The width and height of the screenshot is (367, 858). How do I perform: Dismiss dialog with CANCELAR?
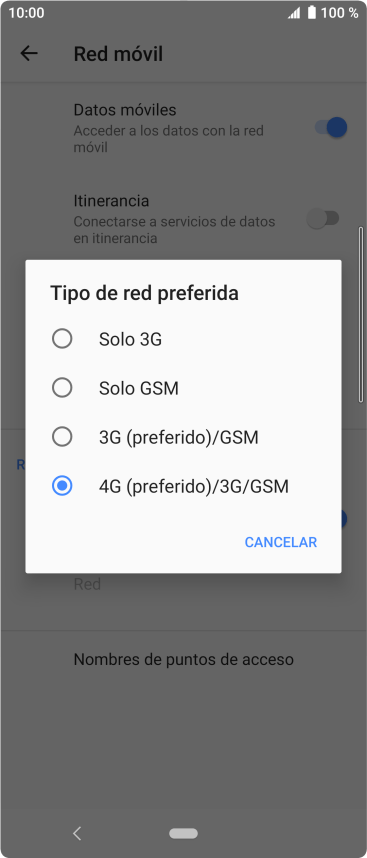pyautogui.click(x=281, y=542)
